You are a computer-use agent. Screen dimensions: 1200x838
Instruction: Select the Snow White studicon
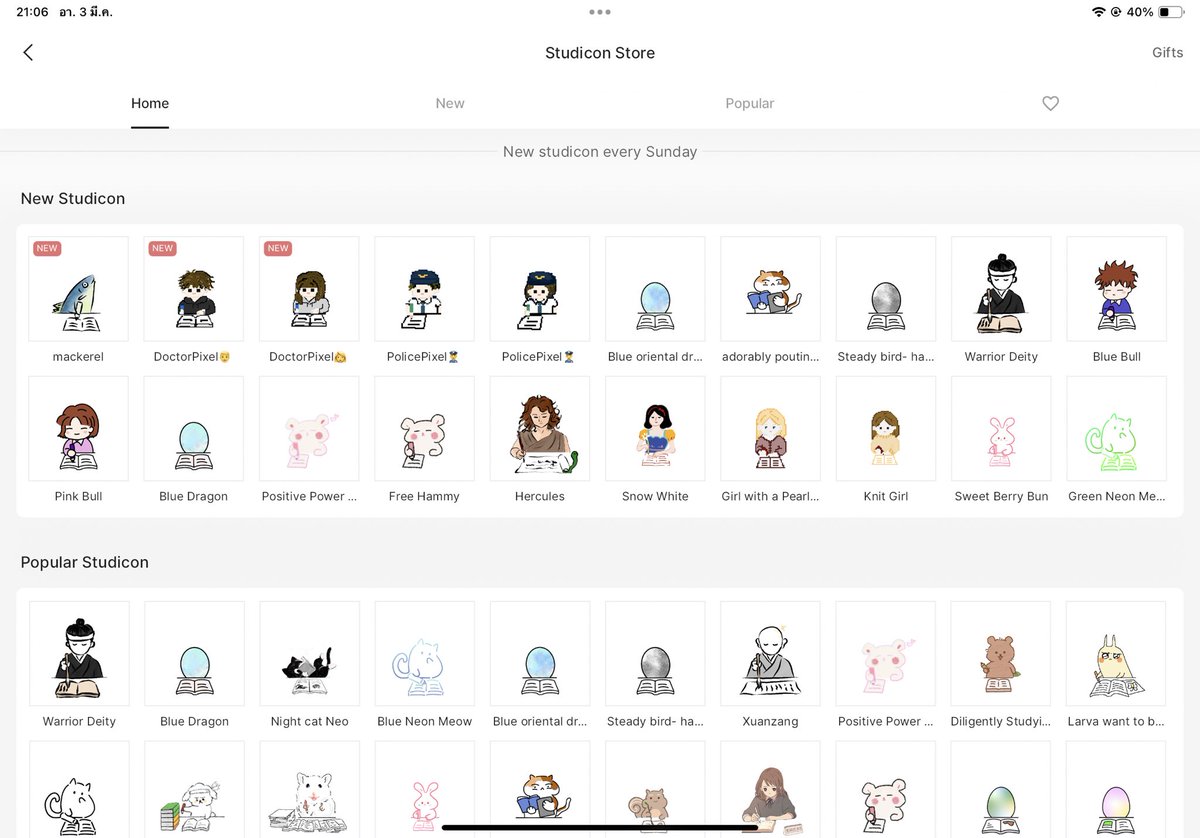tap(655, 429)
